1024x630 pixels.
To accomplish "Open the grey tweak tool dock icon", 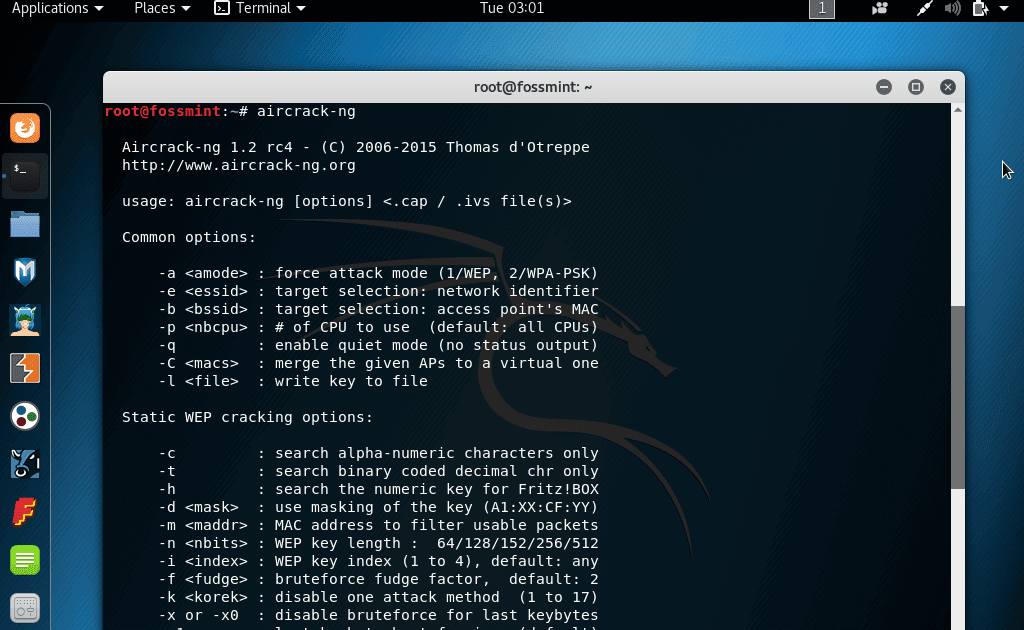I will tap(25, 608).
